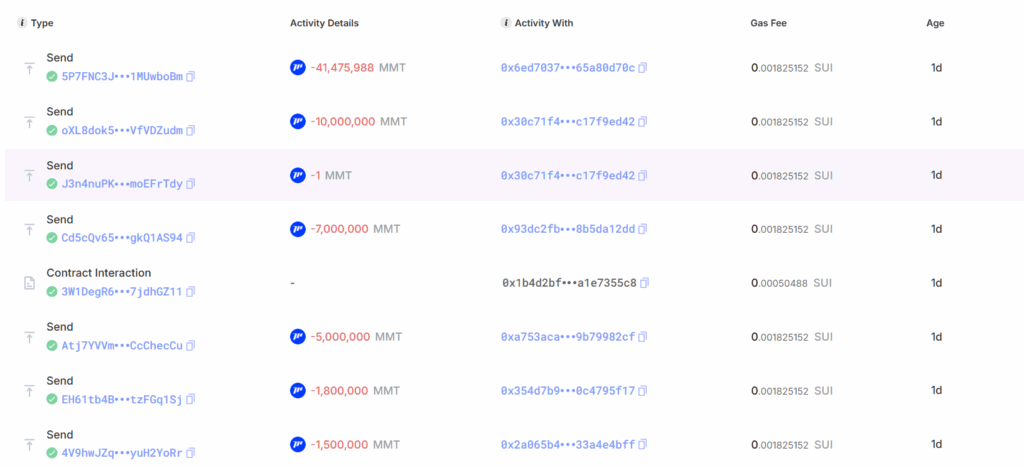The image size is (1024, 468).
Task: Click info icon next to Type header
Action: (22, 23)
